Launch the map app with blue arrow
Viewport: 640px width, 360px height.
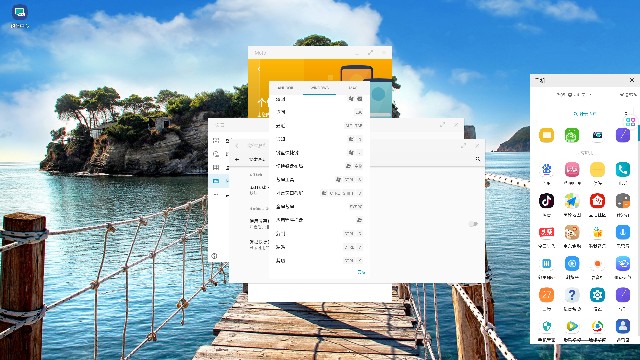coord(572,201)
